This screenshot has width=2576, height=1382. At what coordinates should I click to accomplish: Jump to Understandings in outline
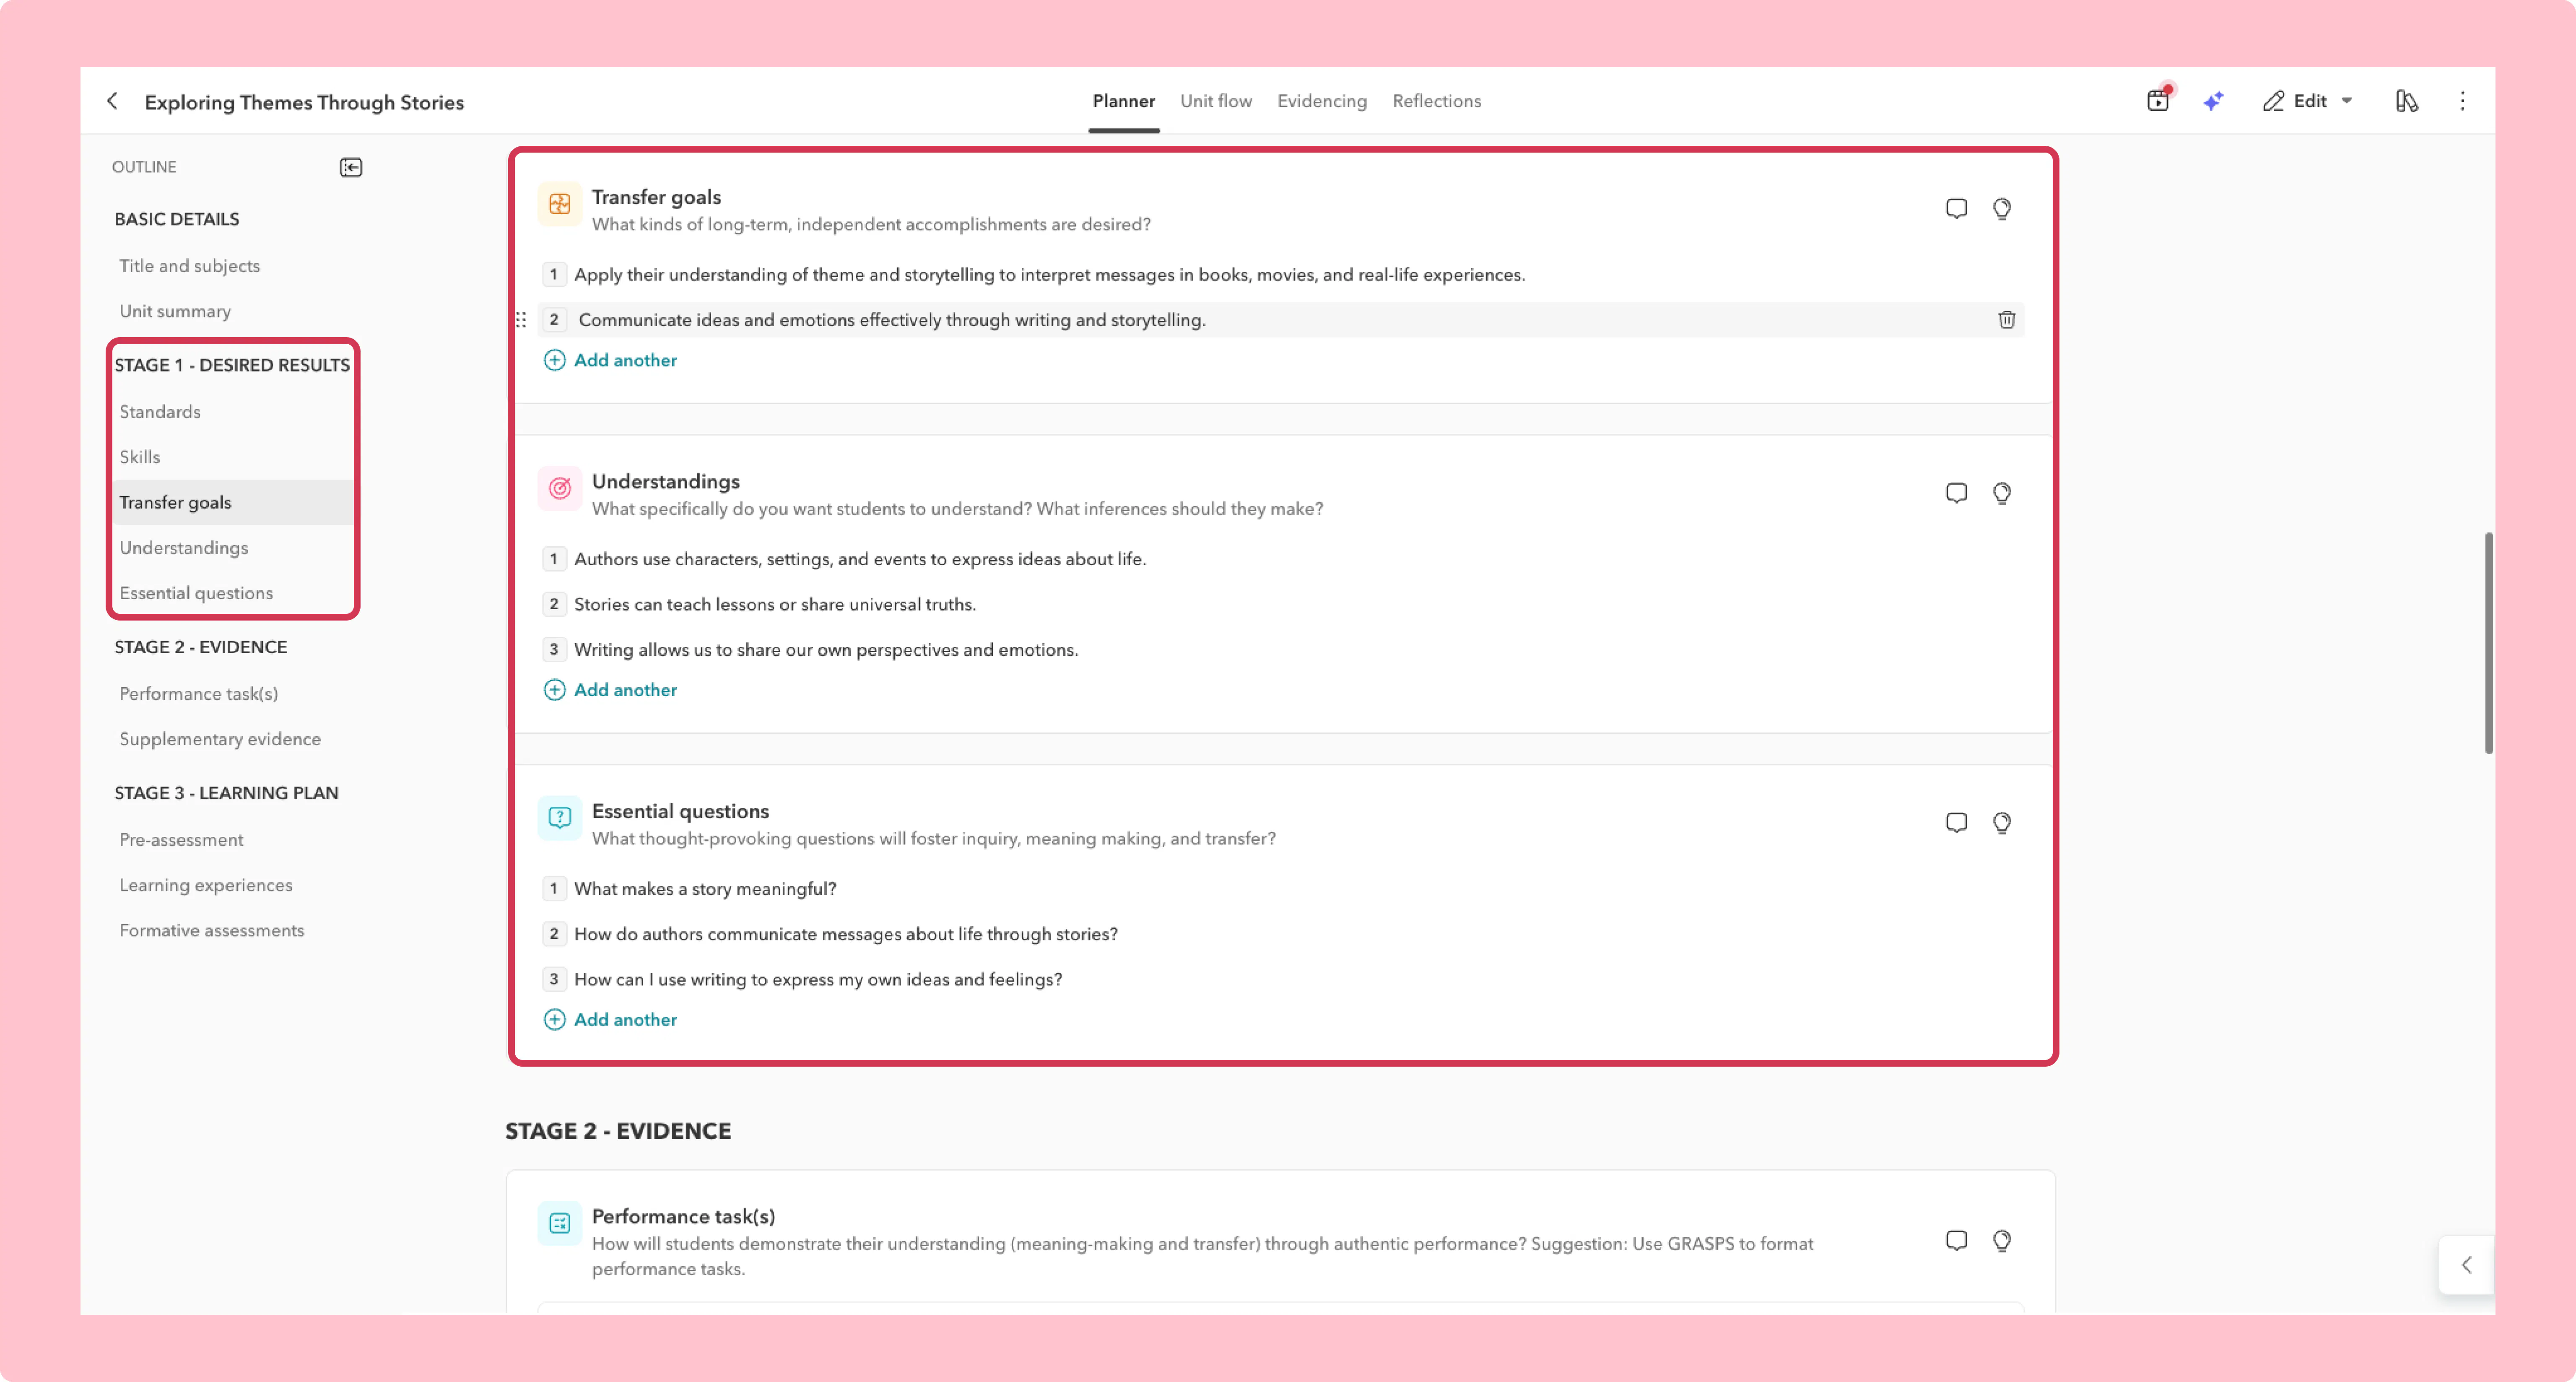pyautogui.click(x=184, y=548)
